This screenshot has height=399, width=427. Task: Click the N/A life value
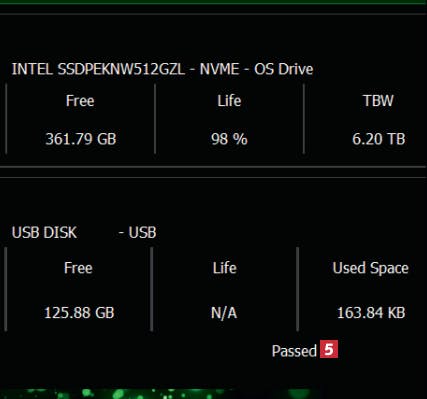(224, 313)
